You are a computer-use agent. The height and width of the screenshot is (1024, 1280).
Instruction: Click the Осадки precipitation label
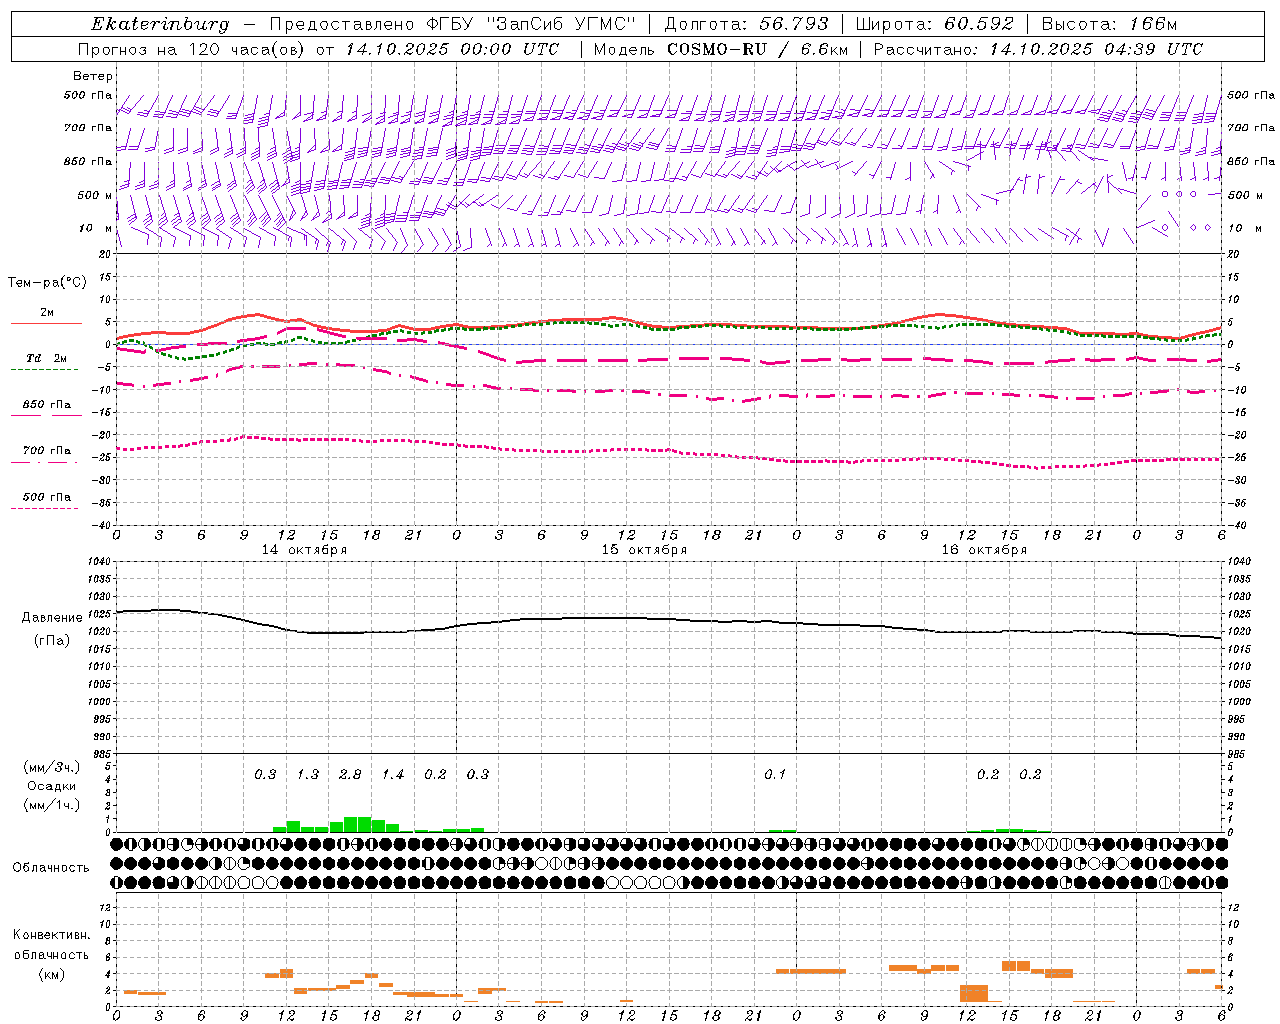point(52,786)
